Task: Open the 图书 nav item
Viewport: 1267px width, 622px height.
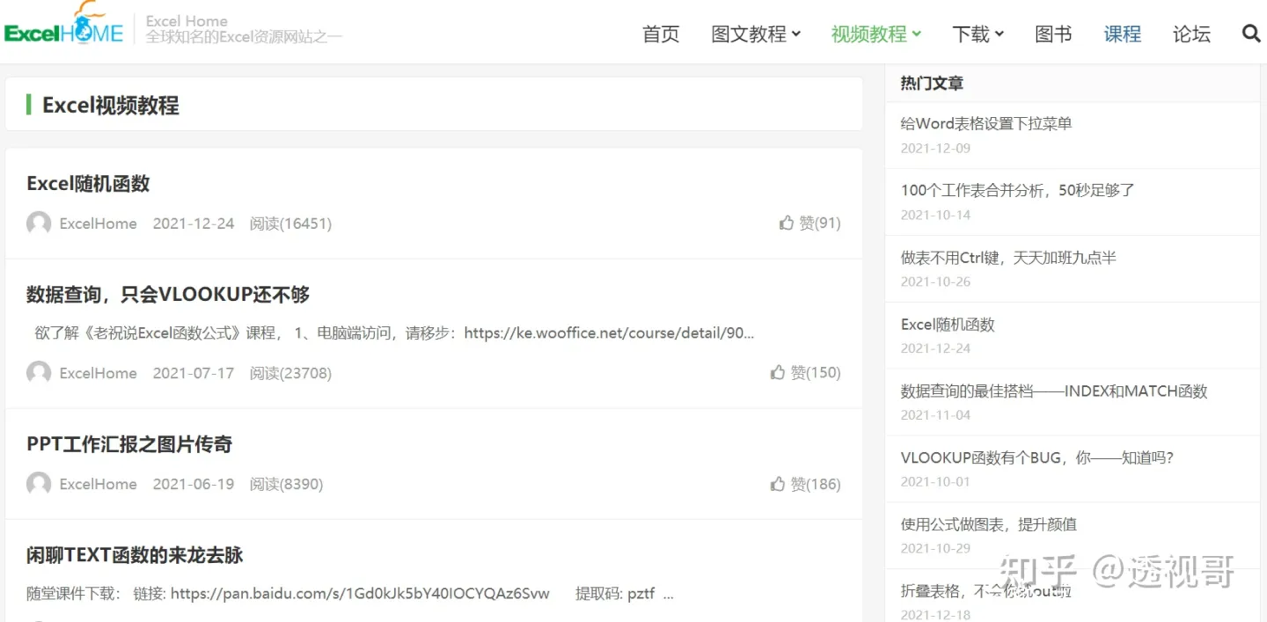Action: coord(1053,34)
